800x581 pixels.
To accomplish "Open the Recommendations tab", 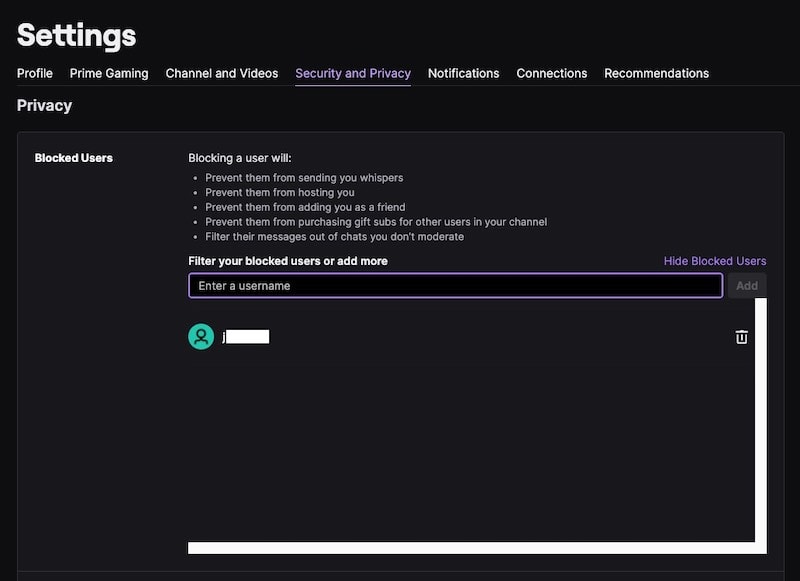I will pos(657,73).
